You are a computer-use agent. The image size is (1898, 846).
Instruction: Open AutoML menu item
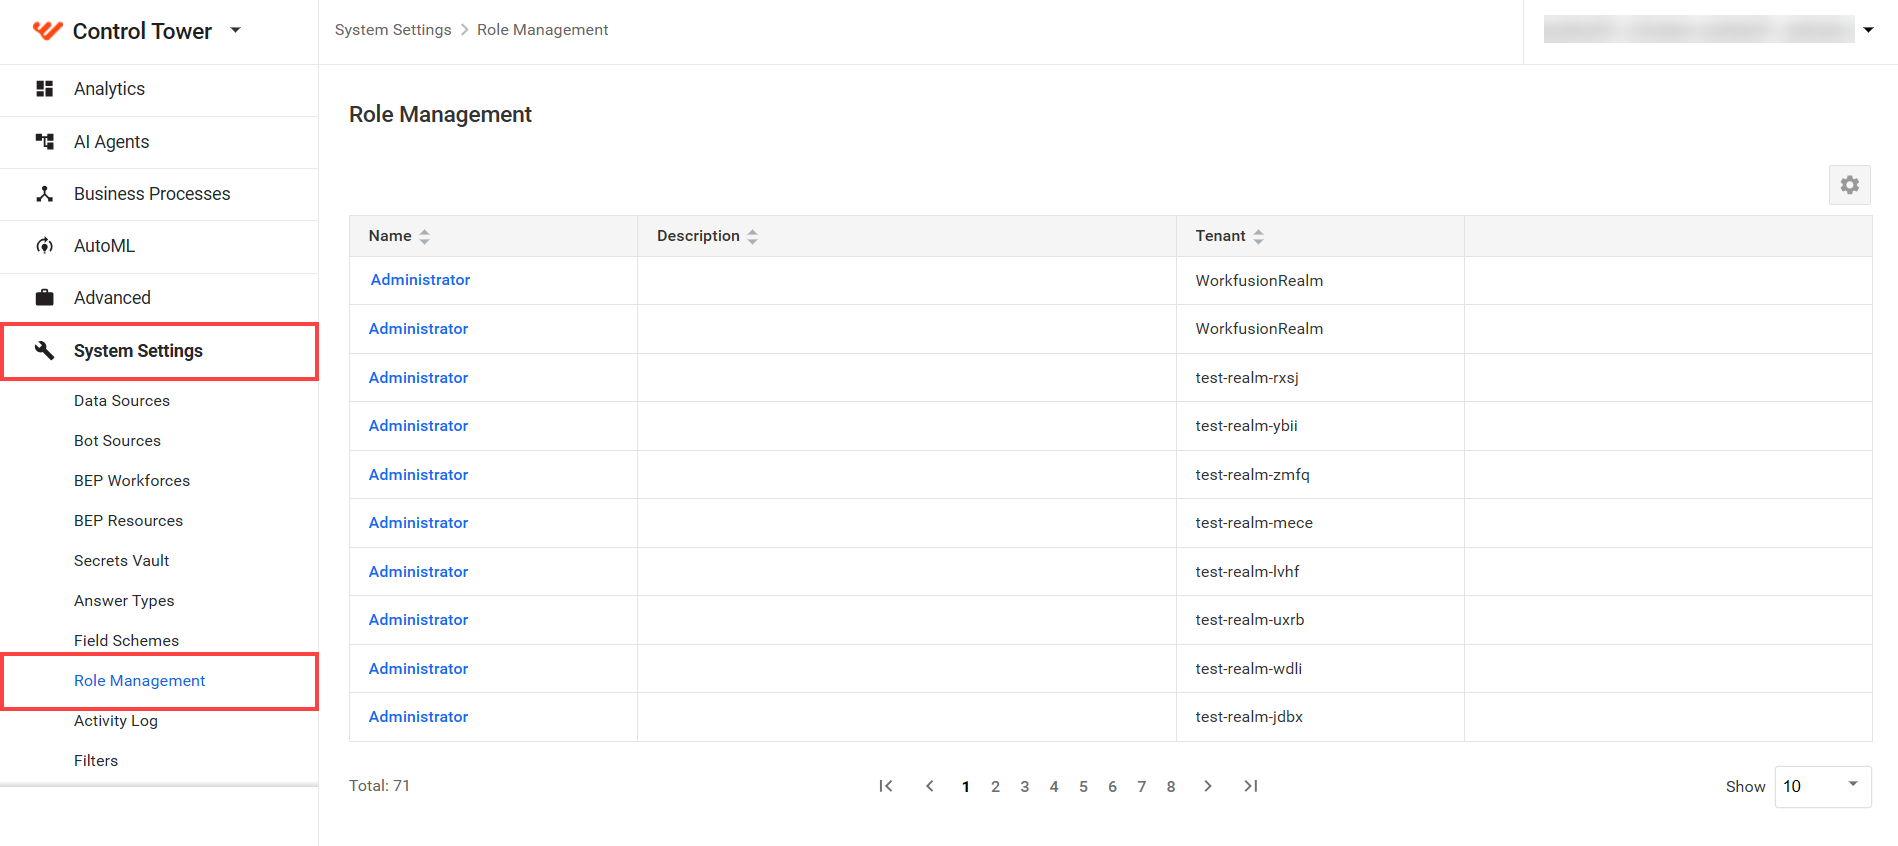(159, 246)
